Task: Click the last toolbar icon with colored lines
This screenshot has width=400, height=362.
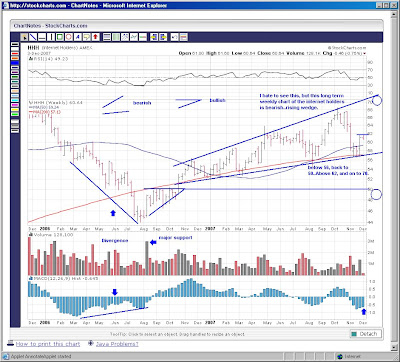Action: (184, 37)
